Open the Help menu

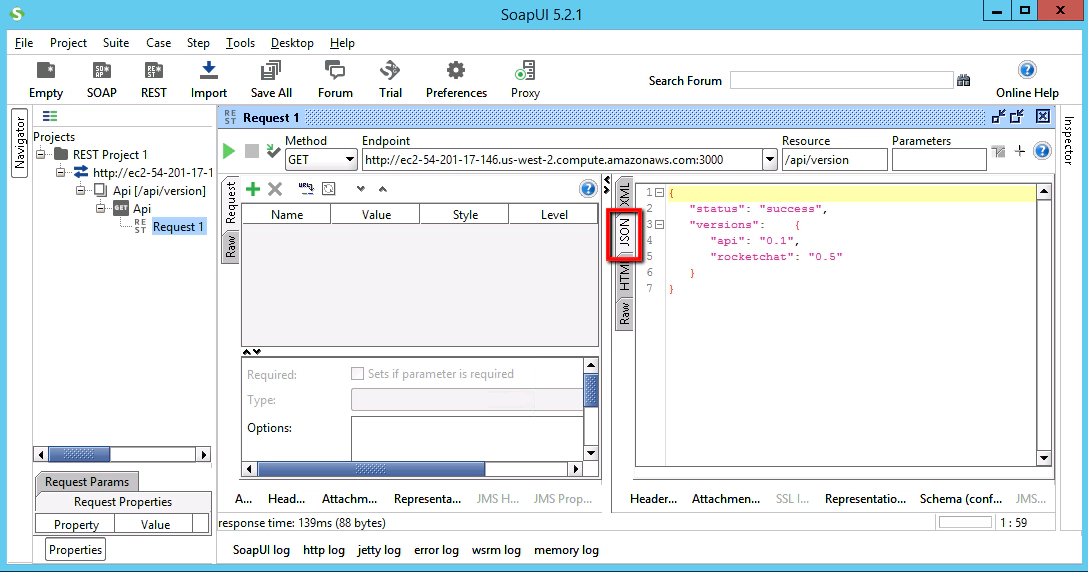342,43
